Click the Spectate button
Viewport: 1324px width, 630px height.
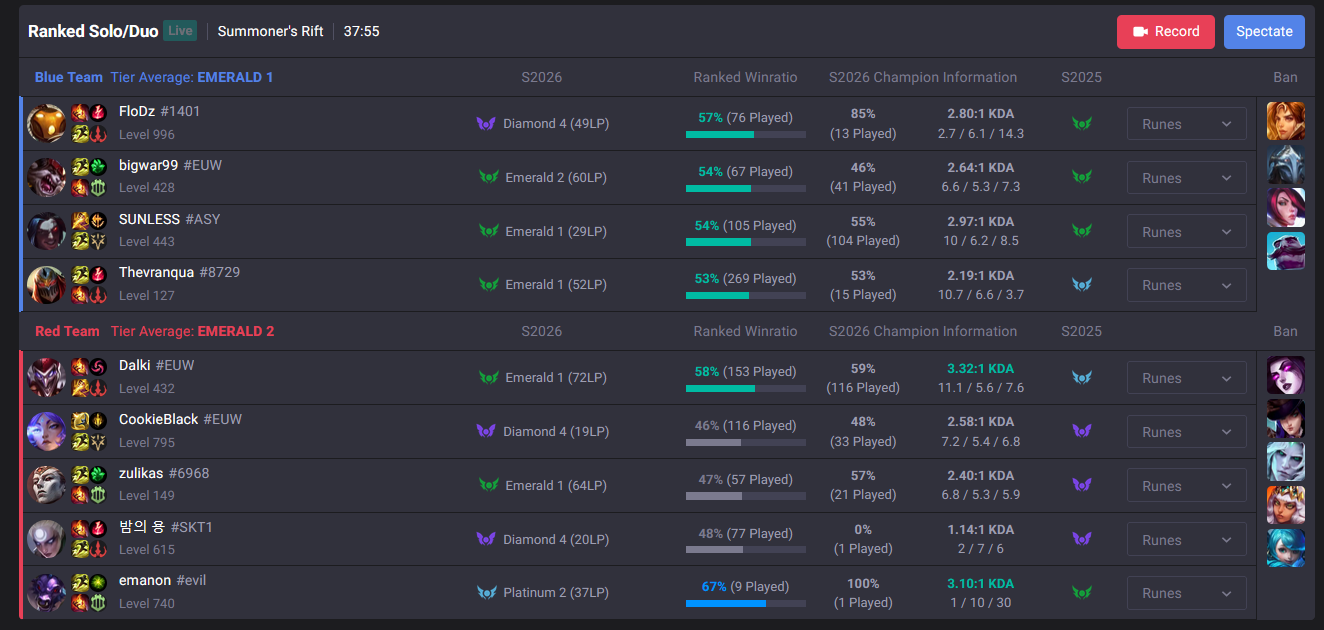point(1264,32)
